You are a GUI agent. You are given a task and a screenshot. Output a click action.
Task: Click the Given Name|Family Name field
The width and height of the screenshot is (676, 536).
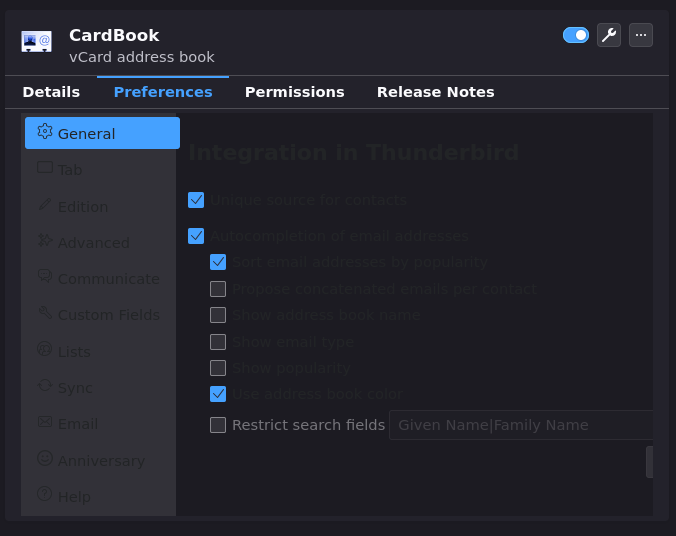(x=520, y=425)
